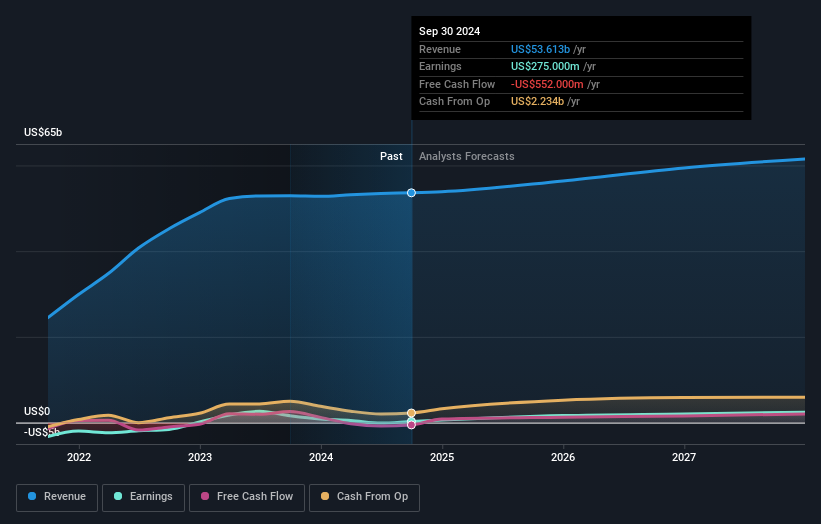Click the Cash From Op label in tooltip
The image size is (821, 524).
pos(454,102)
